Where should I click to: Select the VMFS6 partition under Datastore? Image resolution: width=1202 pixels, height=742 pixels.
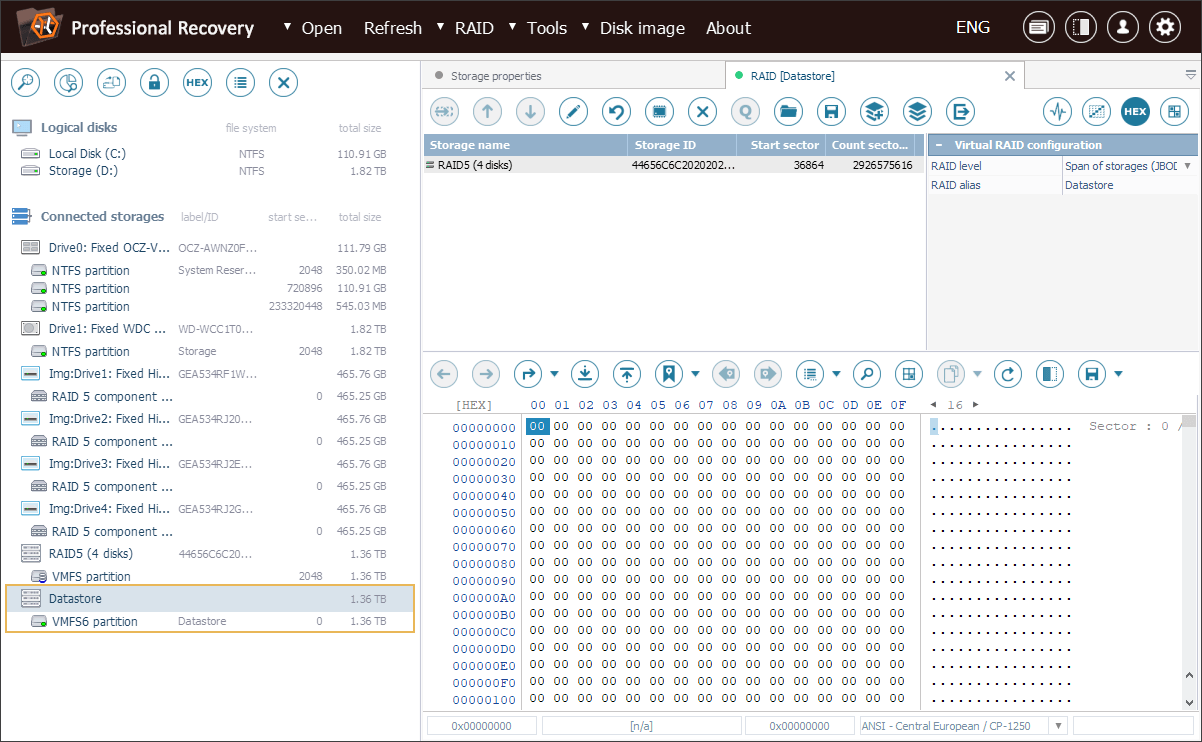tap(94, 622)
